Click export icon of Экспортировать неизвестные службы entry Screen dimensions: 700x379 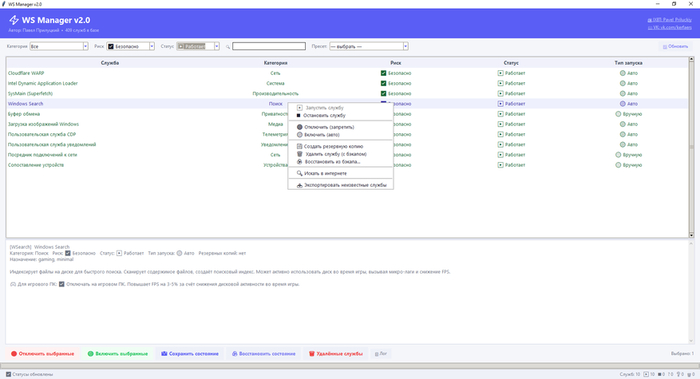(300, 185)
